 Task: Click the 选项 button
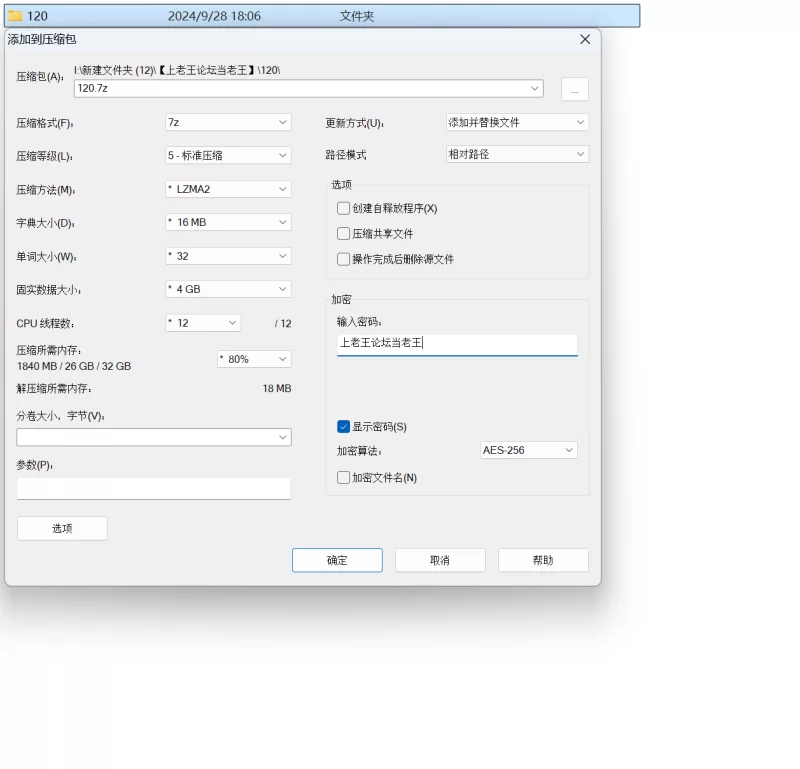(62, 528)
